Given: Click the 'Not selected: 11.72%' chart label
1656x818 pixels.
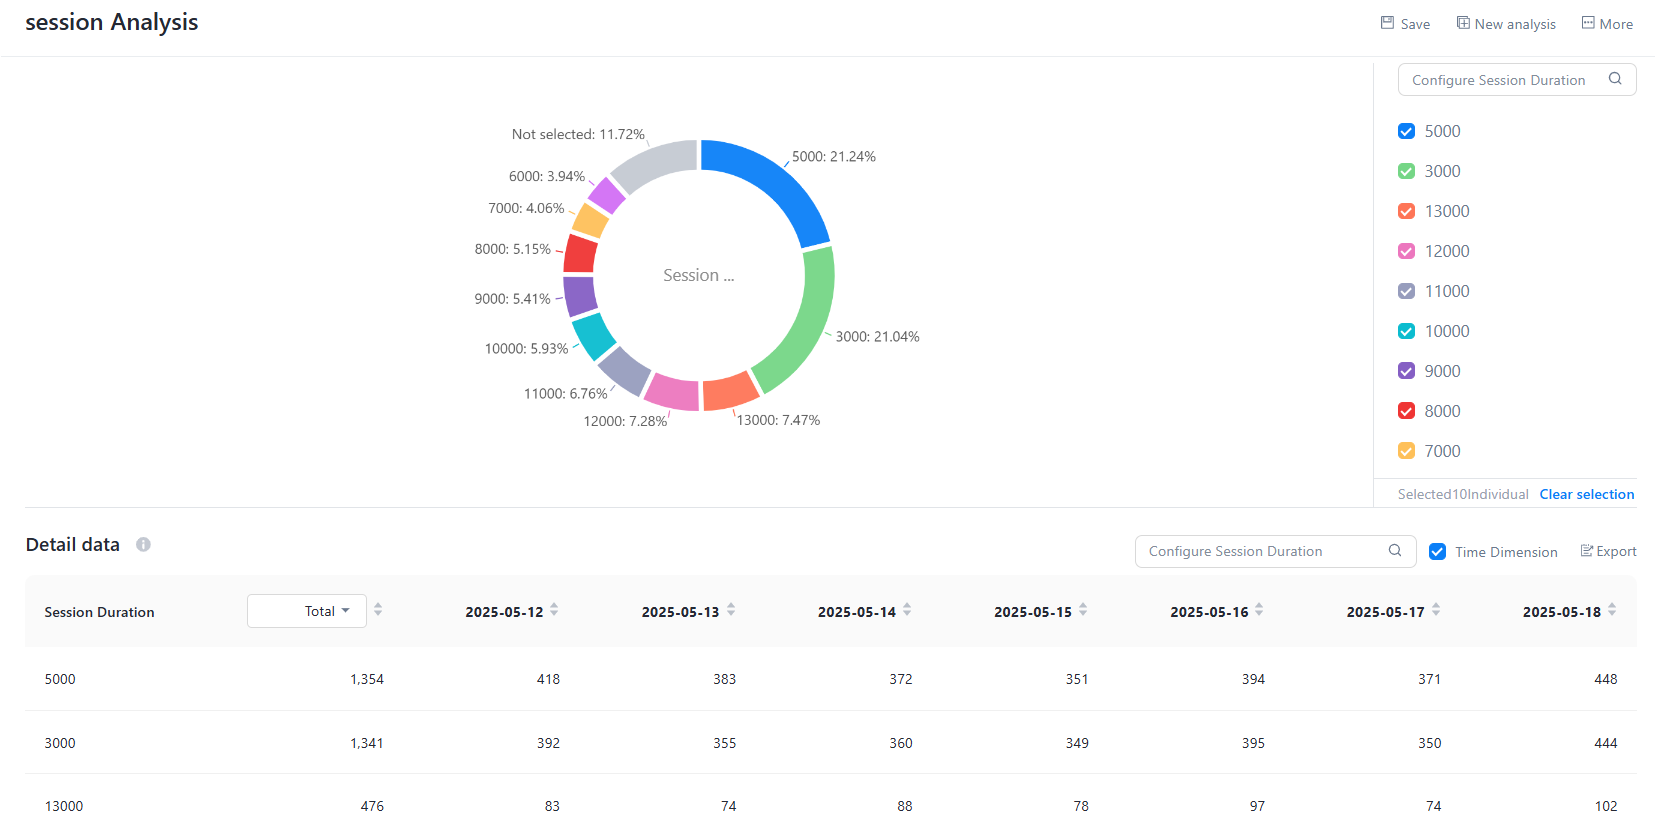Looking at the screenshot, I should pos(578,134).
